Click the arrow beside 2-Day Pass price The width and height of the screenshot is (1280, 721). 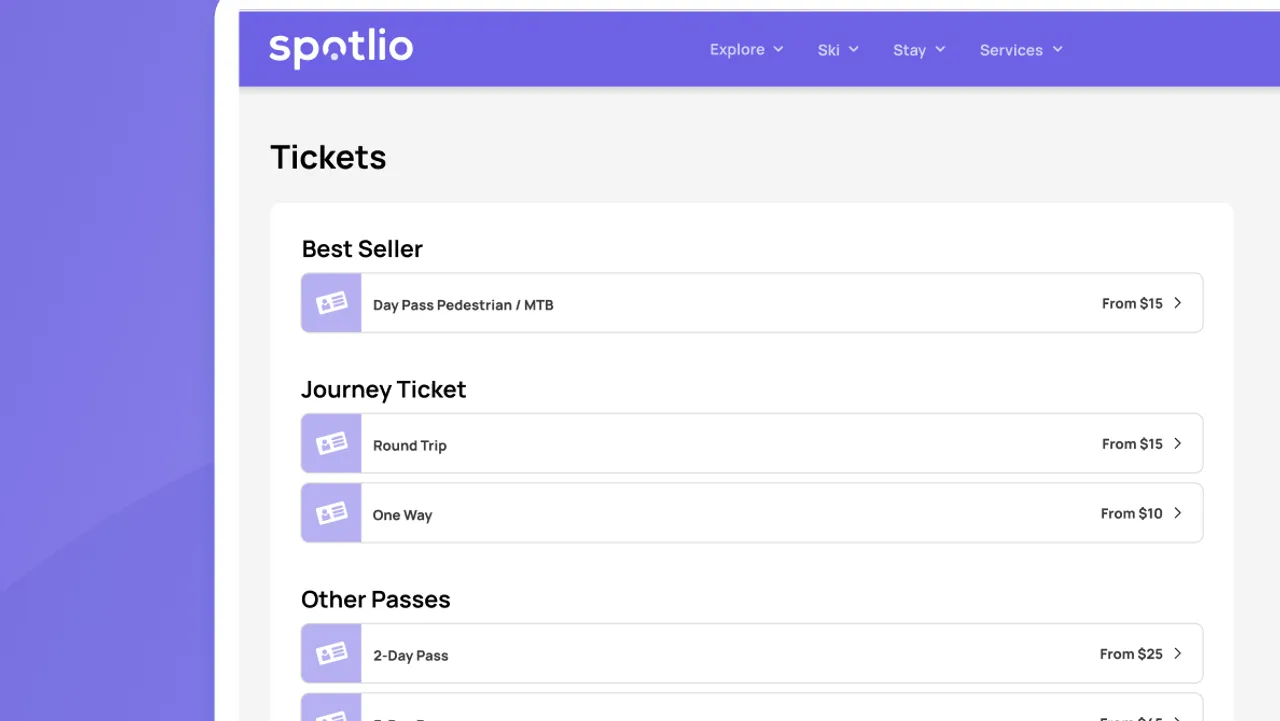pos(1177,654)
